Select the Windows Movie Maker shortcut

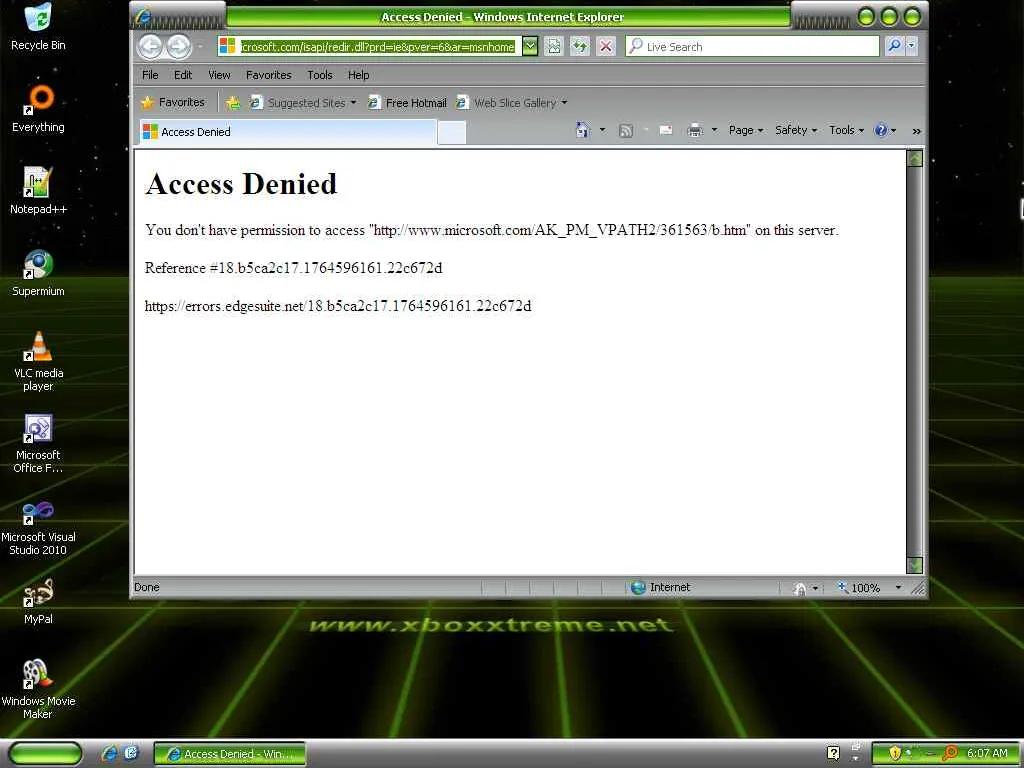(x=38, y=690)
